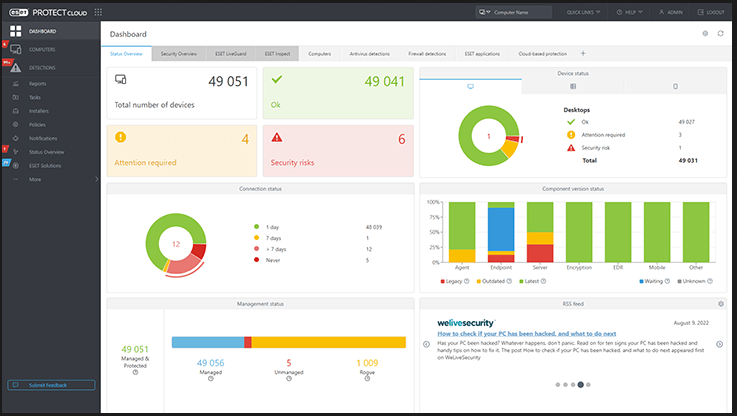Switch to the Security Overview tab
Image resolution: width=737 pixels, height=416 pixels.
coord(179,54)
